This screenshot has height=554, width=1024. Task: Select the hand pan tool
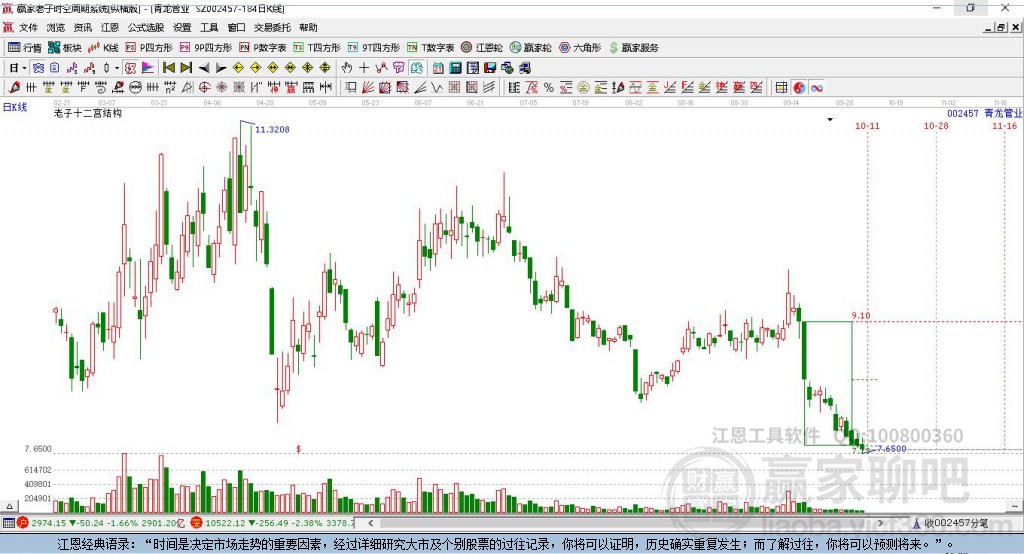pos(347,68)
